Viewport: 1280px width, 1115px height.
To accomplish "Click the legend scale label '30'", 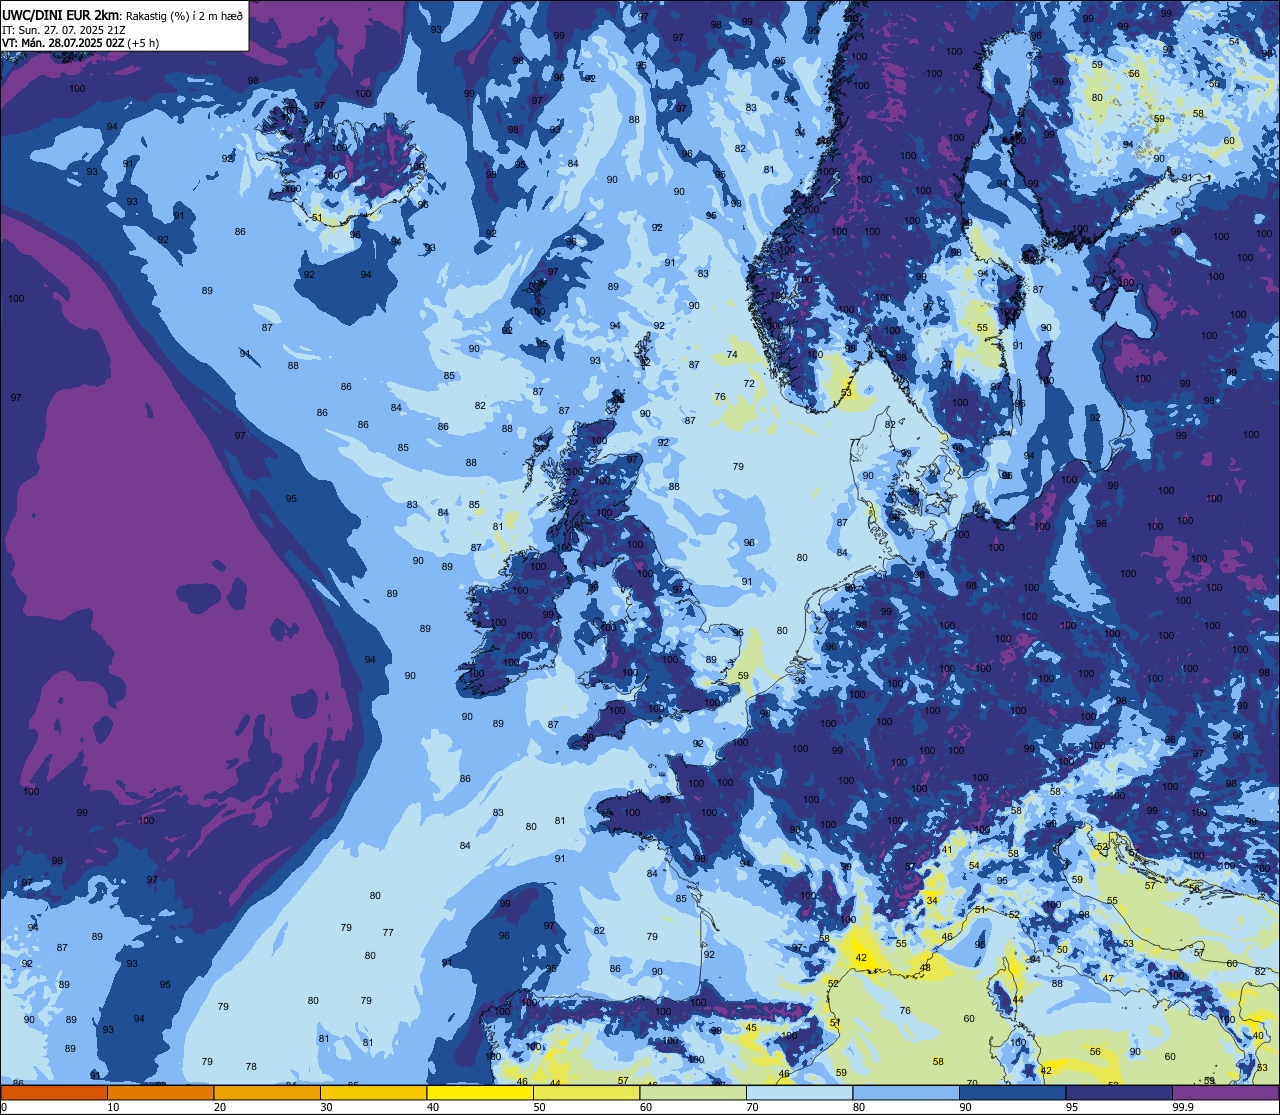I will [326, 1107].
